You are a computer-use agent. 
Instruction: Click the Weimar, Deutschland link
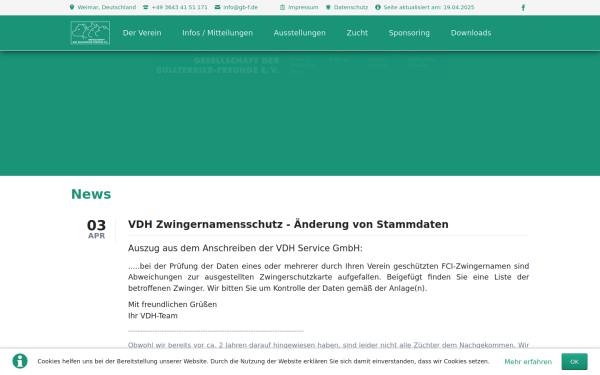click(107, 7)
